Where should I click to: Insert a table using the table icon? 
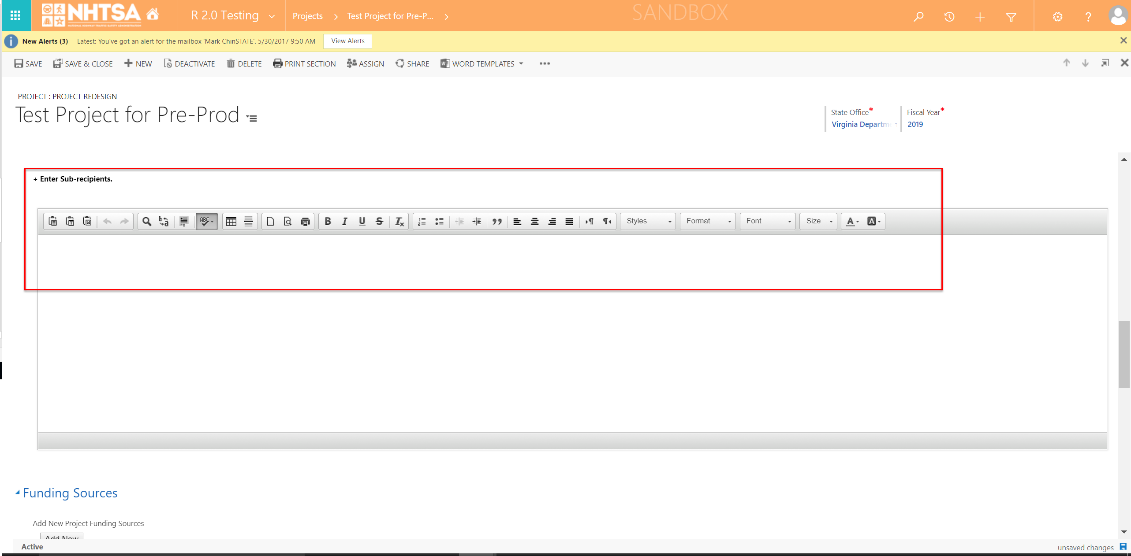[231, 221]
